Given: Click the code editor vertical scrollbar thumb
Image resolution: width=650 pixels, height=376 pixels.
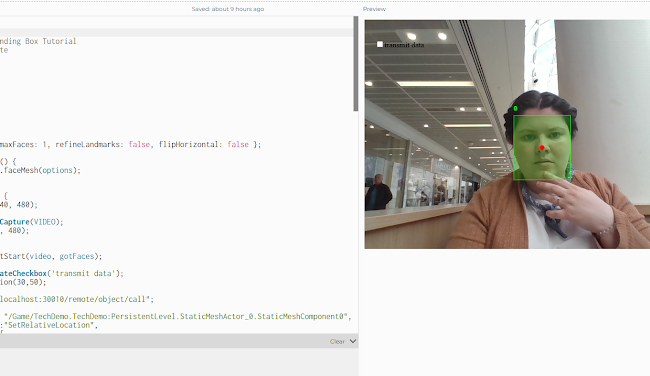Looking at the screenshot, I should click(x=356, y=63).
